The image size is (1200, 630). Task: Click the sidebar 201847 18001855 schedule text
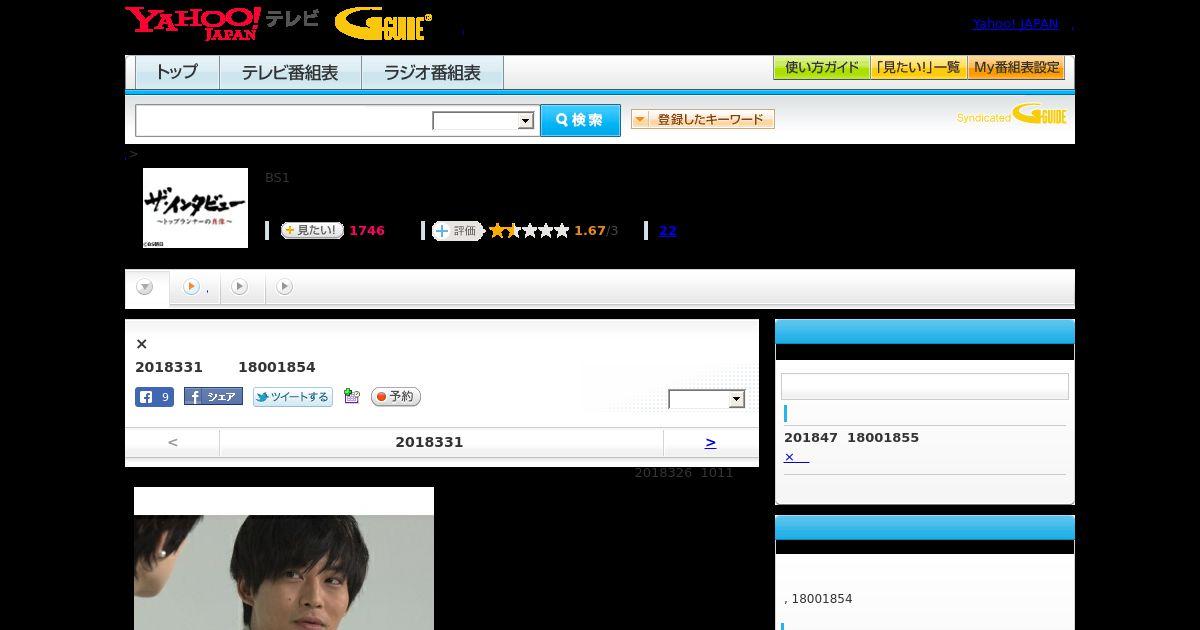pyautogui.click(x=851, y=438)
